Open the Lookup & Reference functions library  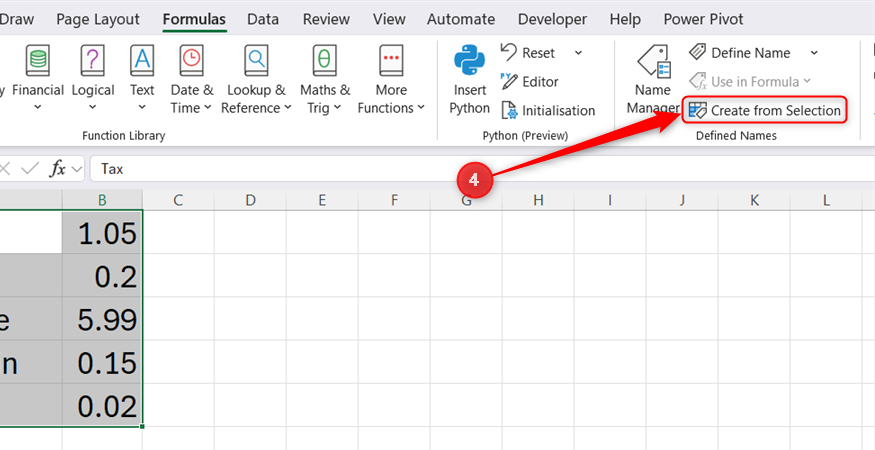tap(256, 78)
